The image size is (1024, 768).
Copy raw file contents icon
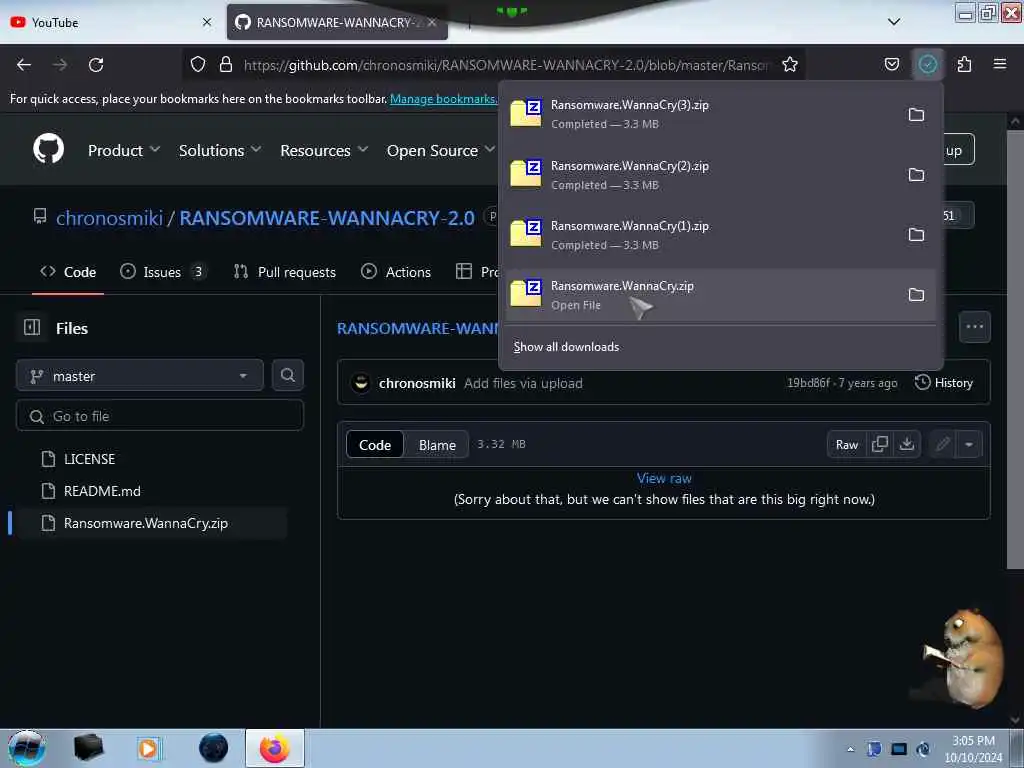[x=880, y=445]
